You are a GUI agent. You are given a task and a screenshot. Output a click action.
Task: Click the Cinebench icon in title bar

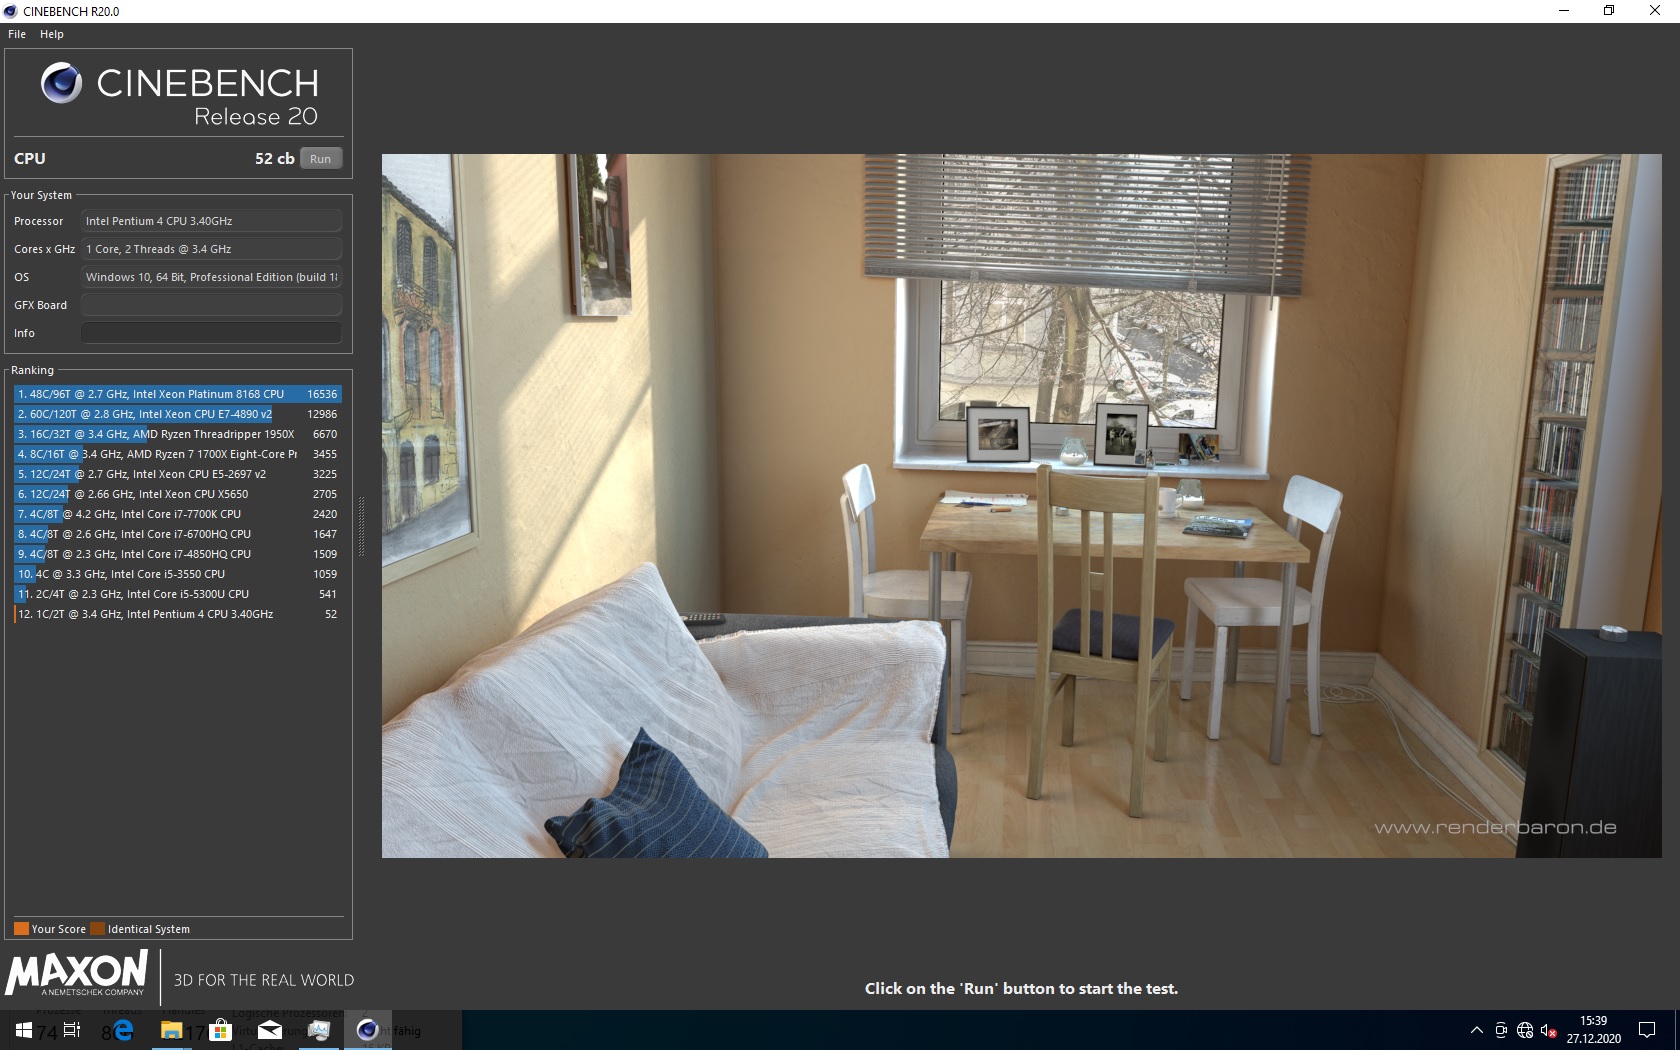pos(11,11)
